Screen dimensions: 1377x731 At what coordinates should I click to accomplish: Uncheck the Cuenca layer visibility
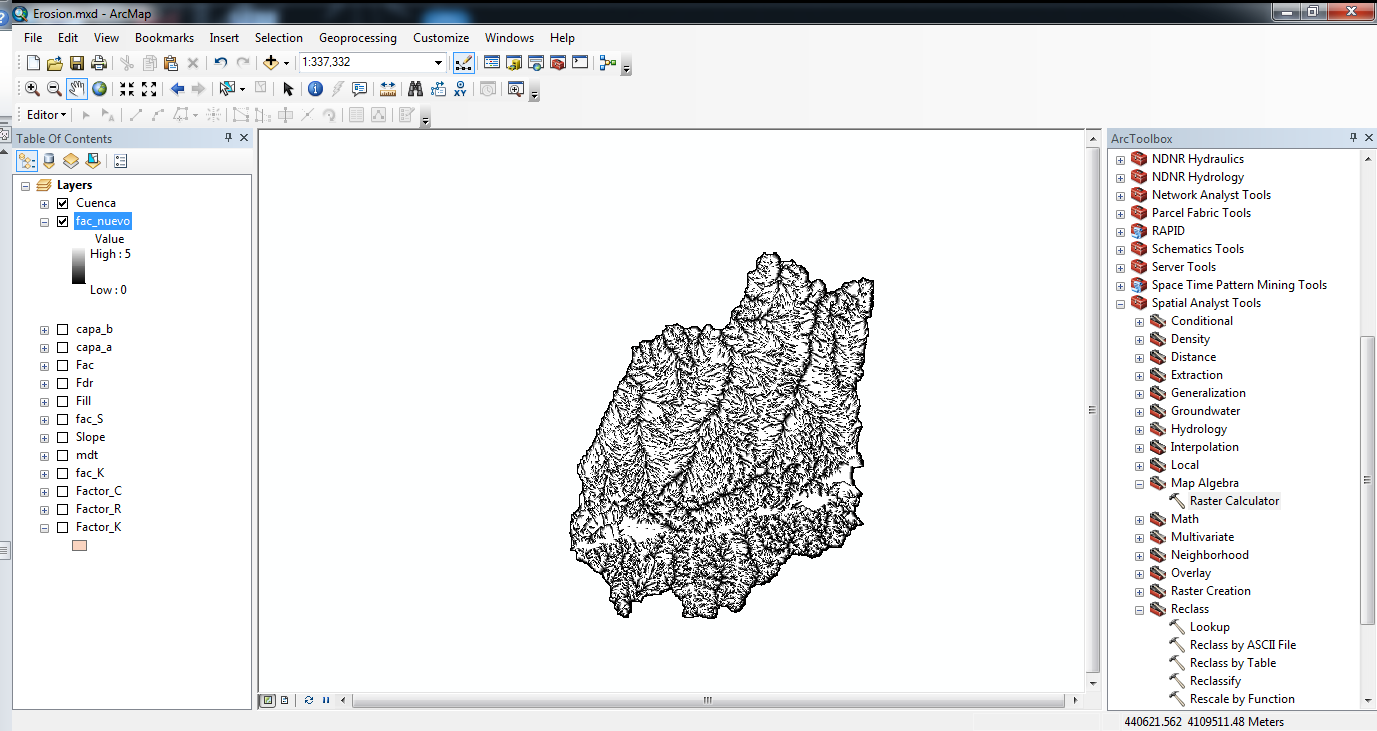coord(62,203)
